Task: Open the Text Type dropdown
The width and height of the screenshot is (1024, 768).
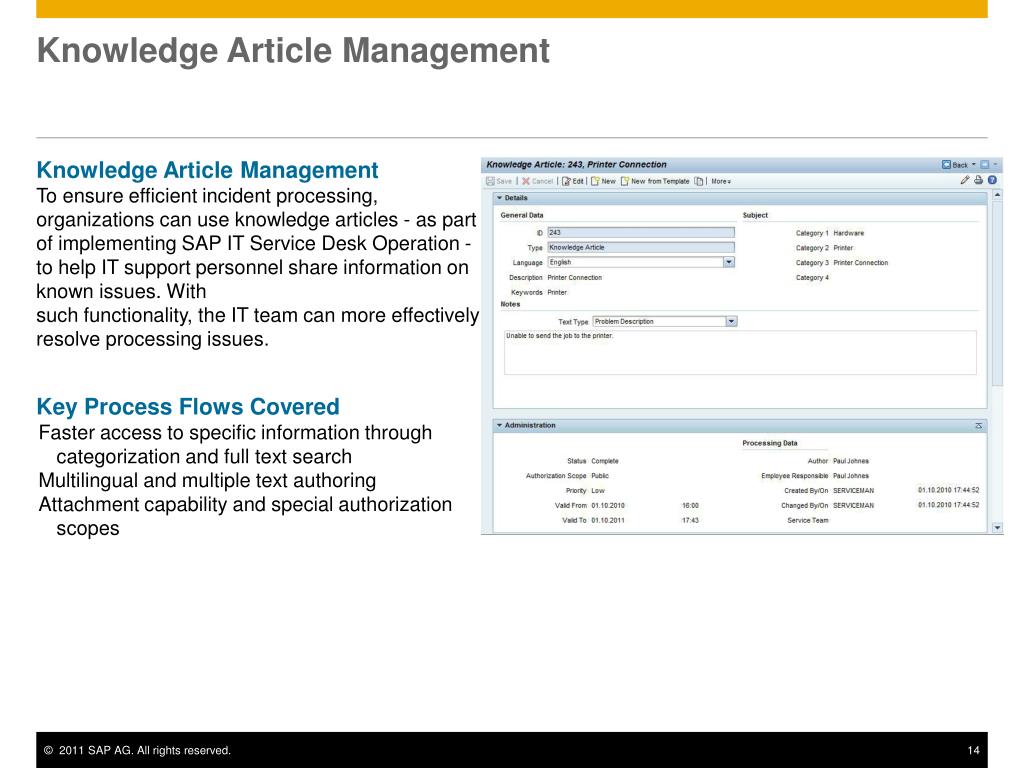Action: (731, 321)
